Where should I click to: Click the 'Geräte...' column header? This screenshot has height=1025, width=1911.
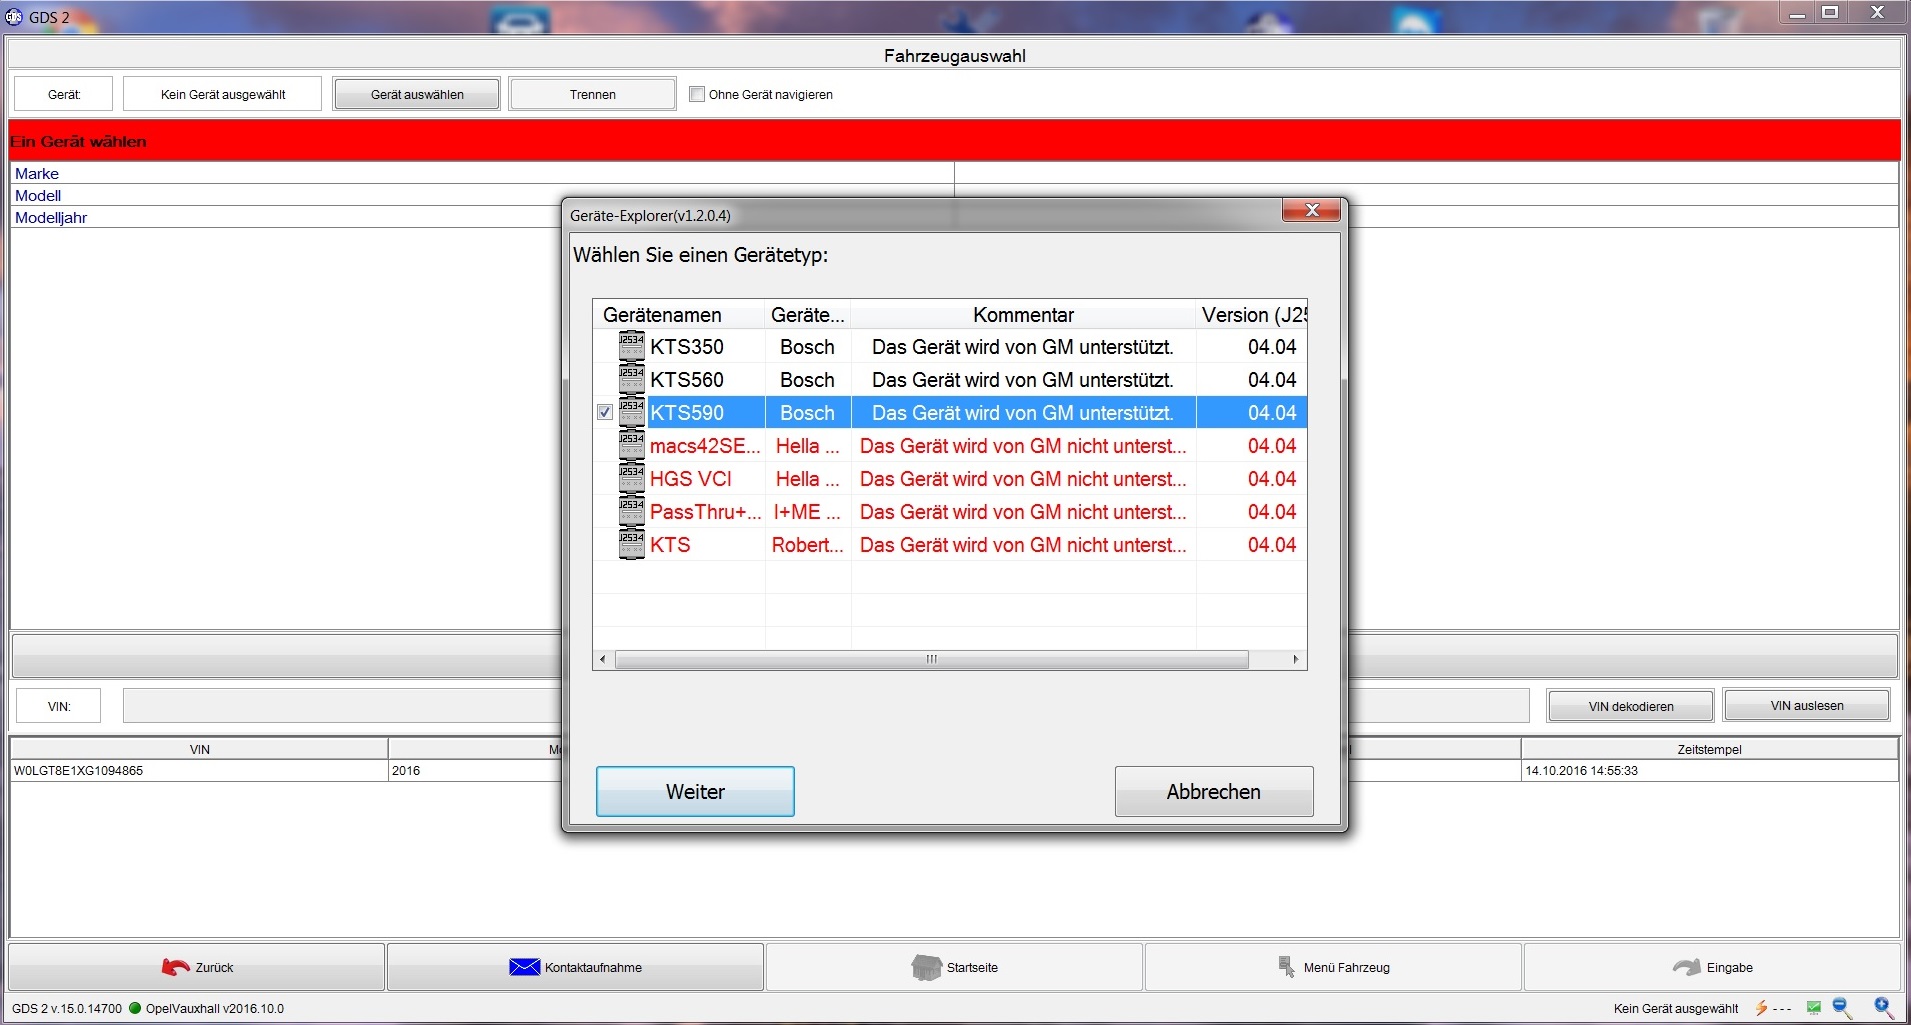tap(808, 315)
